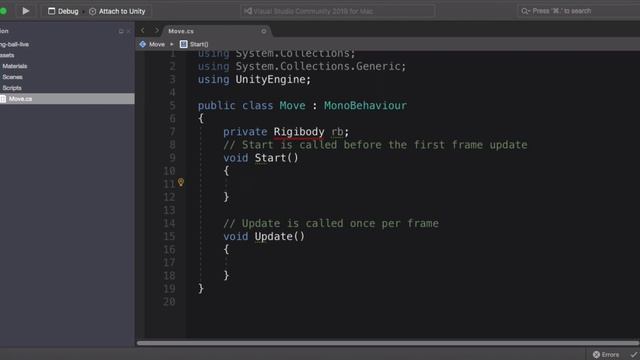Click the Move class breadcrumb icon
Image resolution: width=640 pixels, height=360 pixels.
[x=142, y=44]
